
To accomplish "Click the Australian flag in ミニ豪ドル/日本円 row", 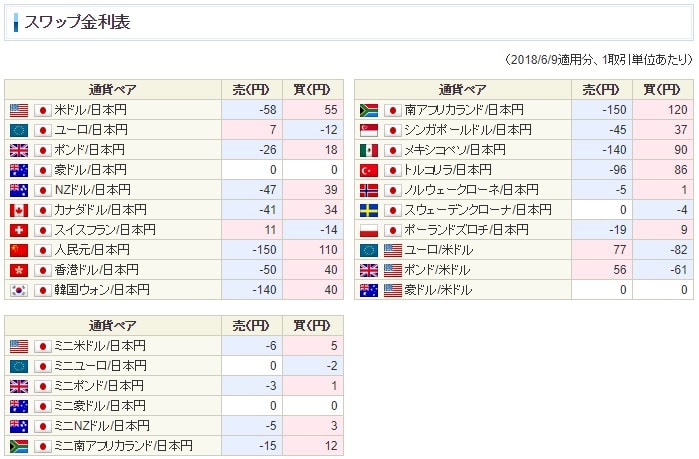I will tap(19, 406).
